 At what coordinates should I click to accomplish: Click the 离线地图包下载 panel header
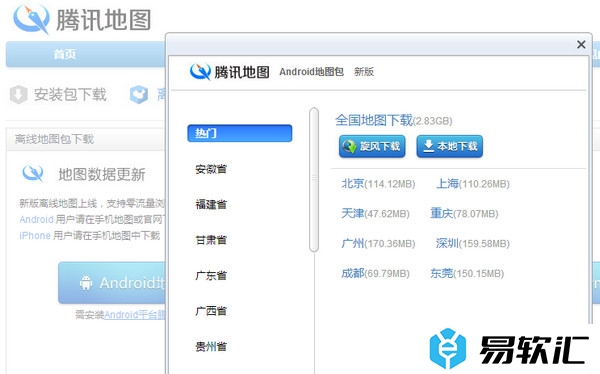tap(86, 139)
